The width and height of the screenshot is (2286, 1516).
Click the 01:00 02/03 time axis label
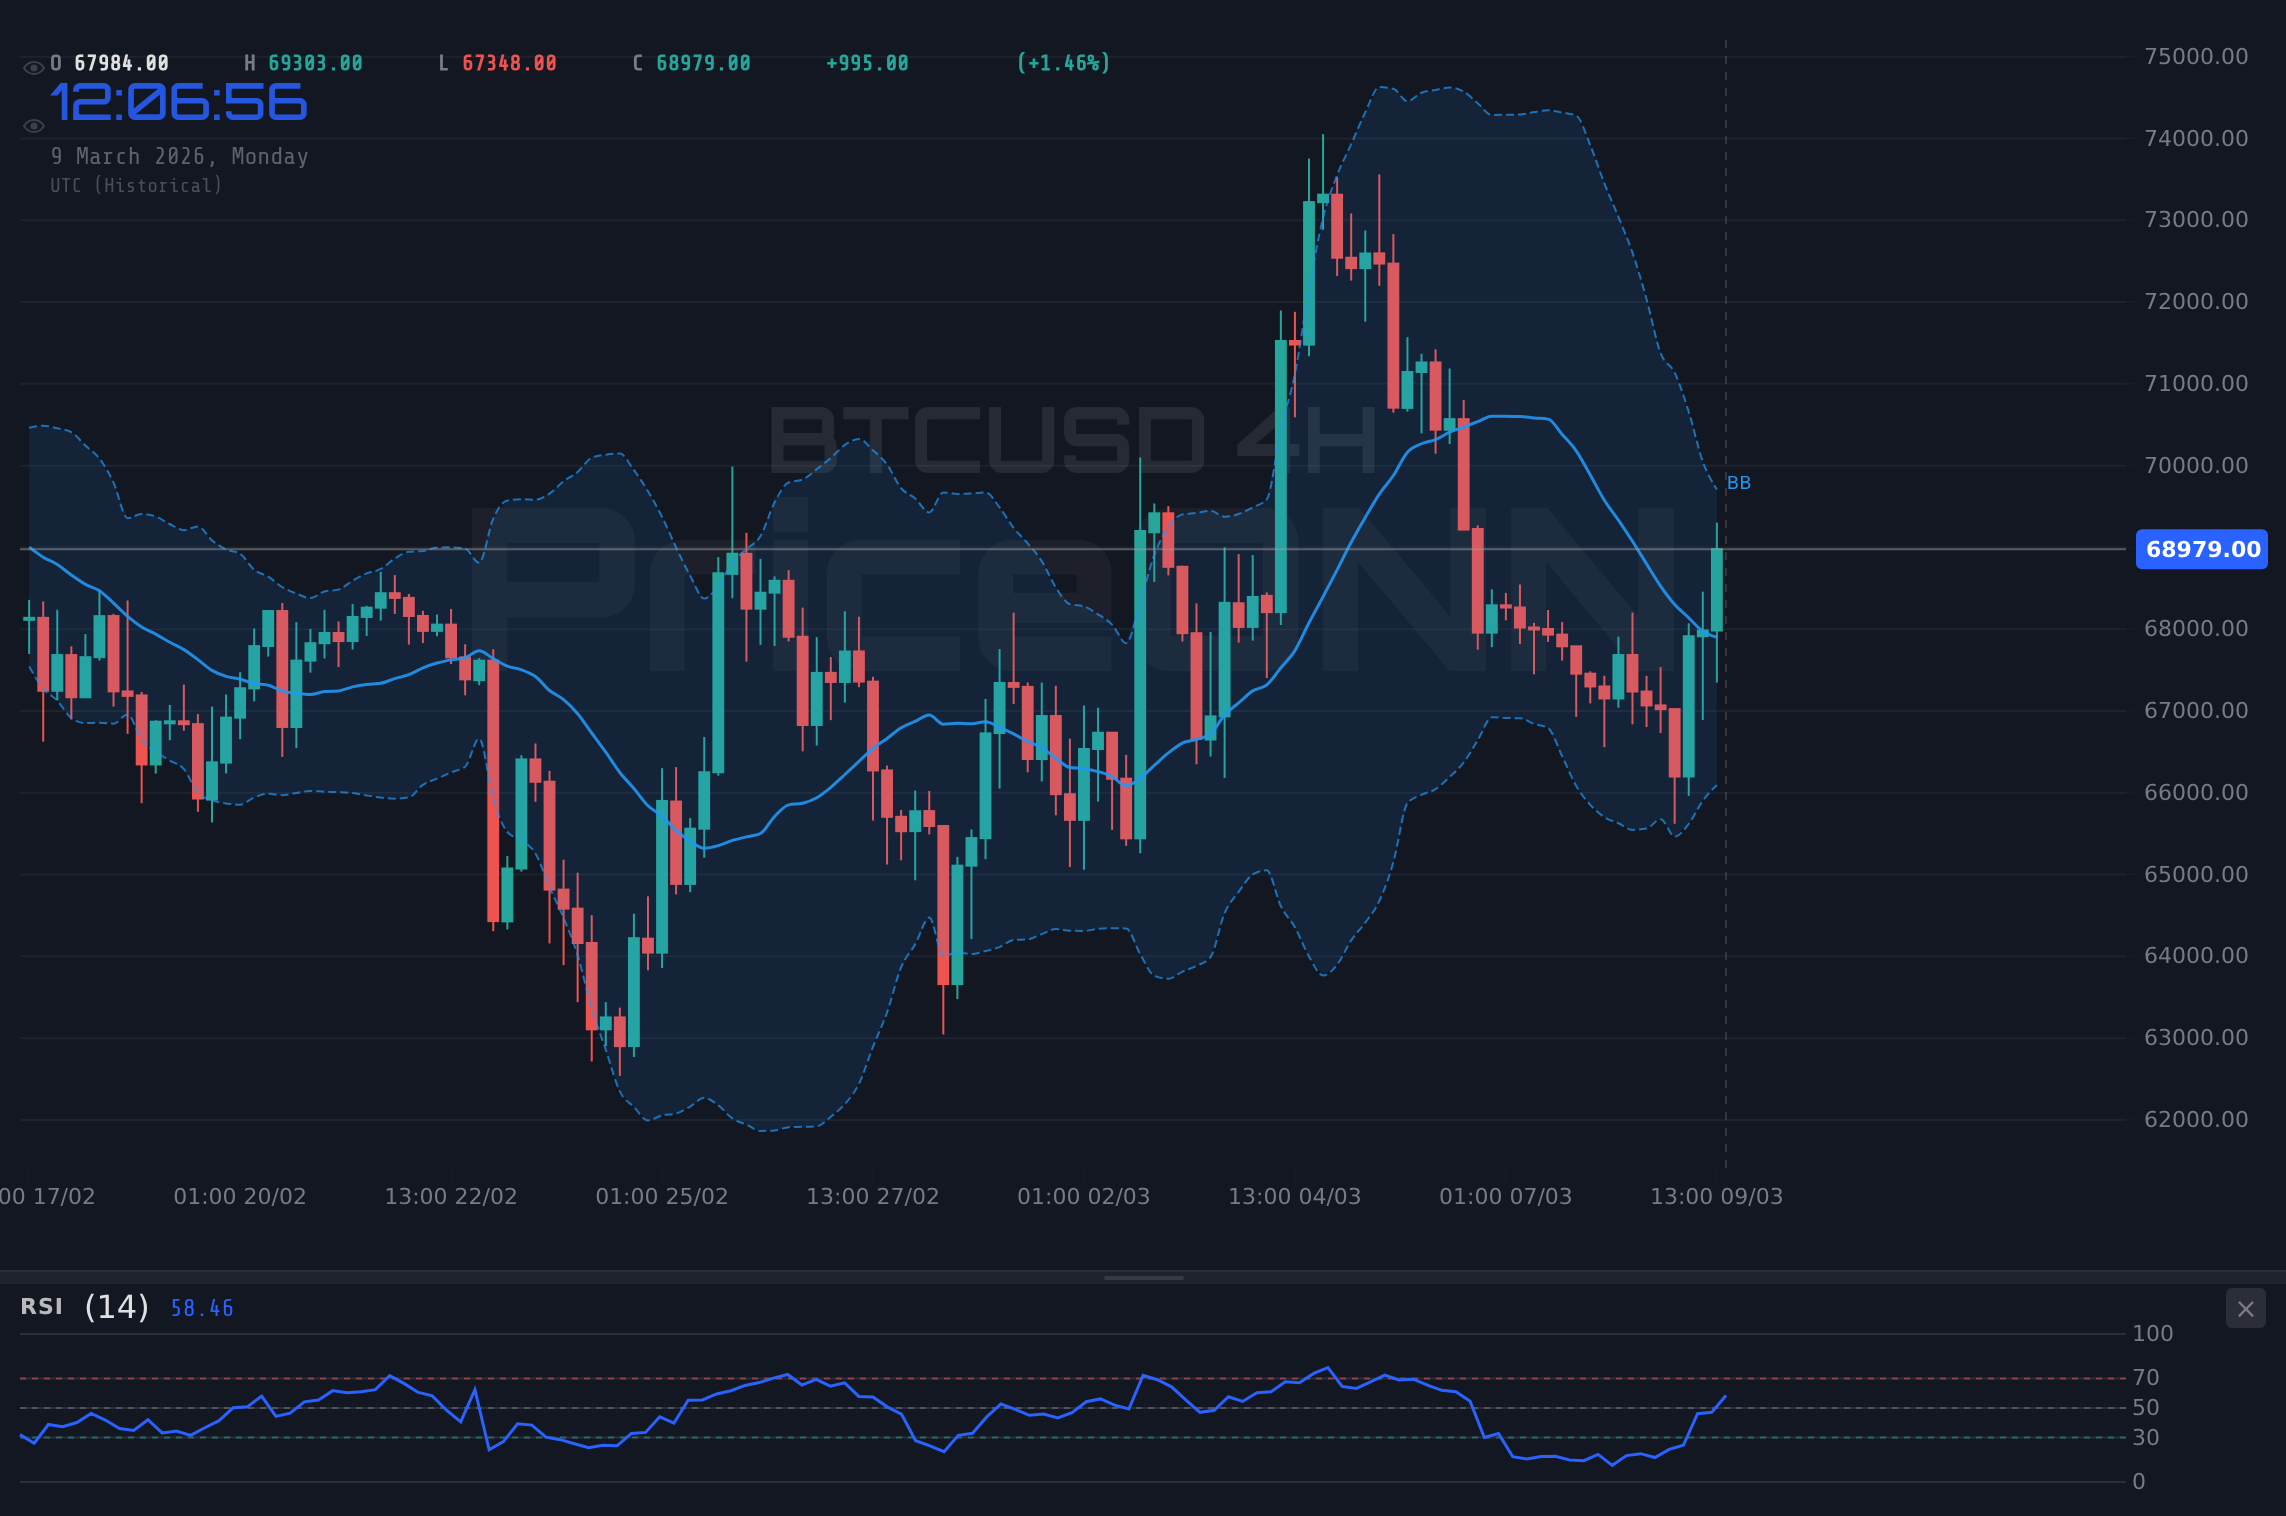point(1084,1196)
